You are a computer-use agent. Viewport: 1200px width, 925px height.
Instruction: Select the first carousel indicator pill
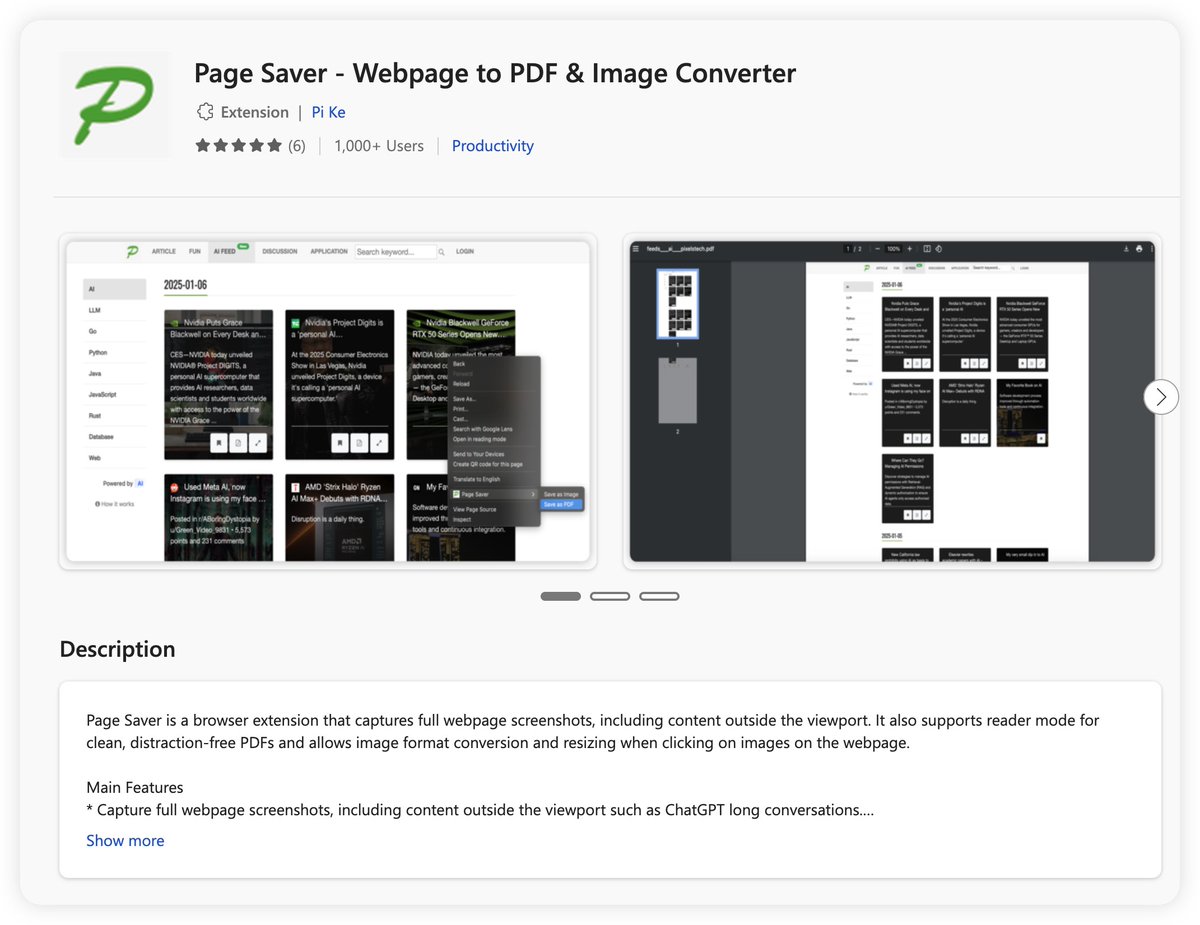560,596
